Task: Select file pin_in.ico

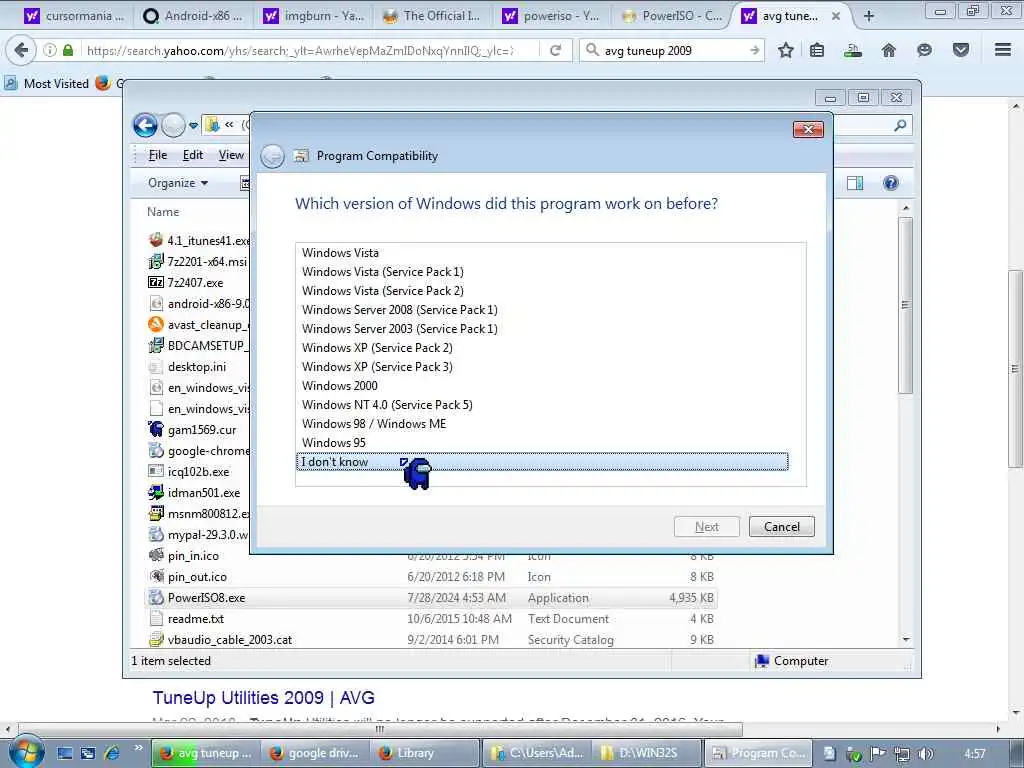Action: (184, 555)
